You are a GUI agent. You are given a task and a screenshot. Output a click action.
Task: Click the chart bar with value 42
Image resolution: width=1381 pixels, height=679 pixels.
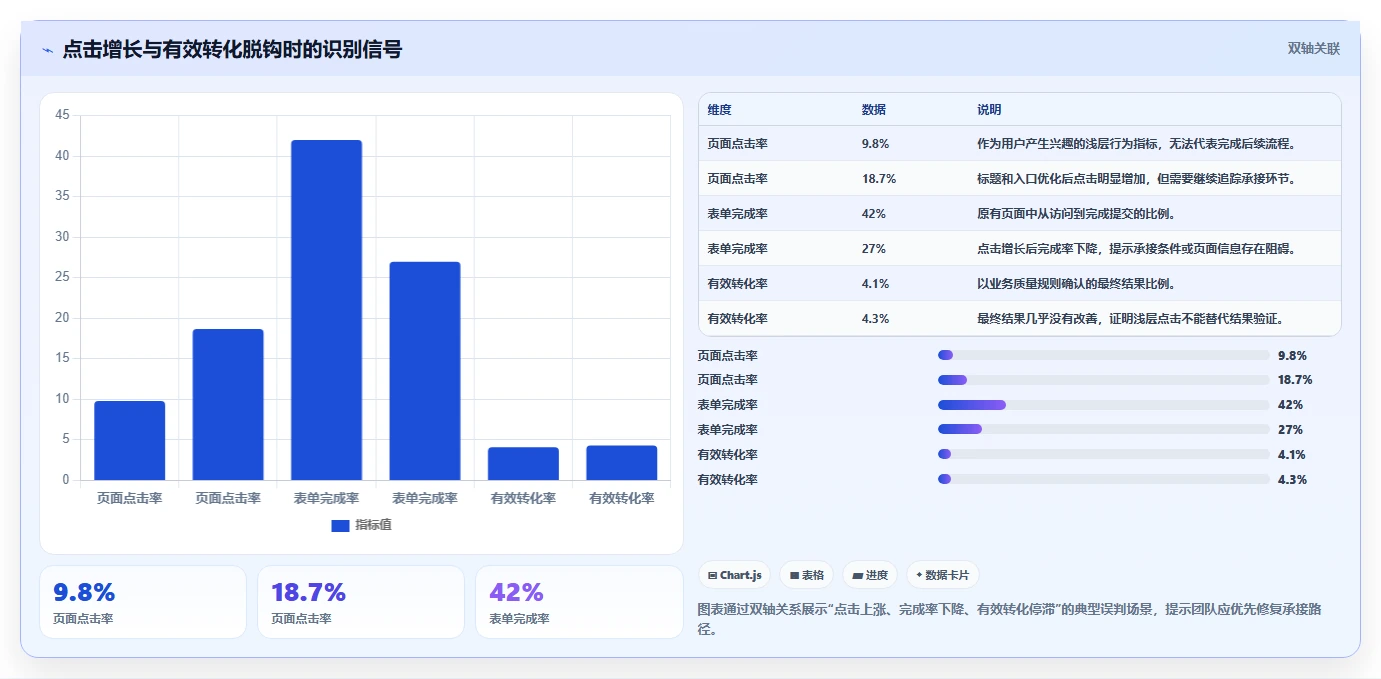326,310
